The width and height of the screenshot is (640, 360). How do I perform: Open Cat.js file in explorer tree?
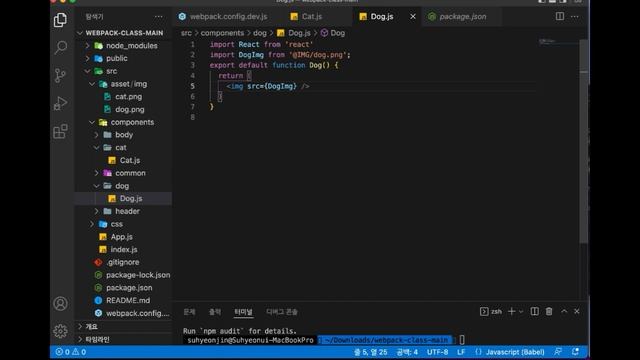[x=123, y=160]
